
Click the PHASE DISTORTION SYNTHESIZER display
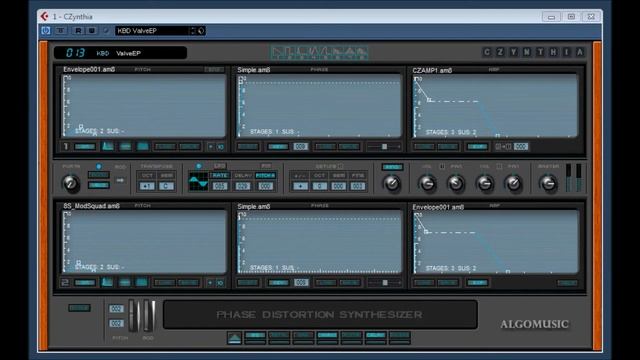point(320,315)
